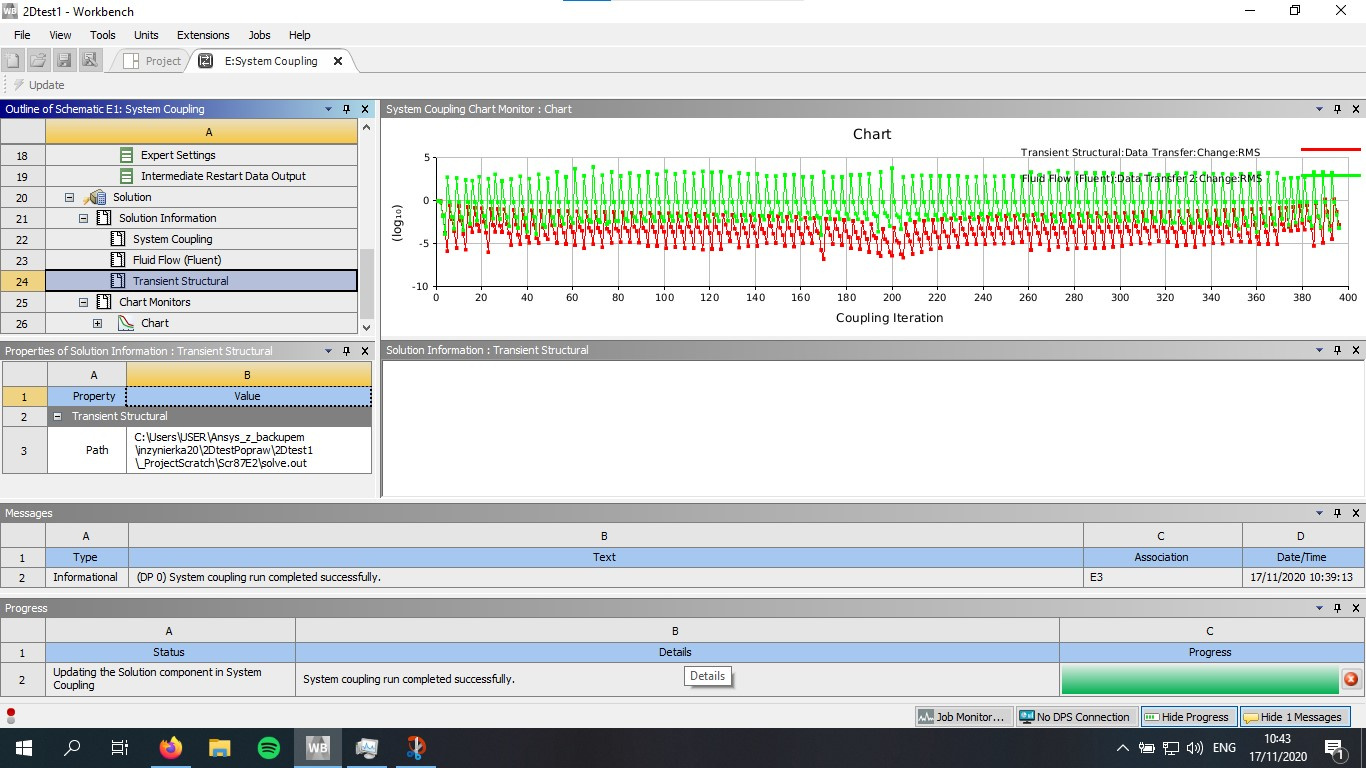Click the Outline scrollbar up arrow

[x=365, y=128]
